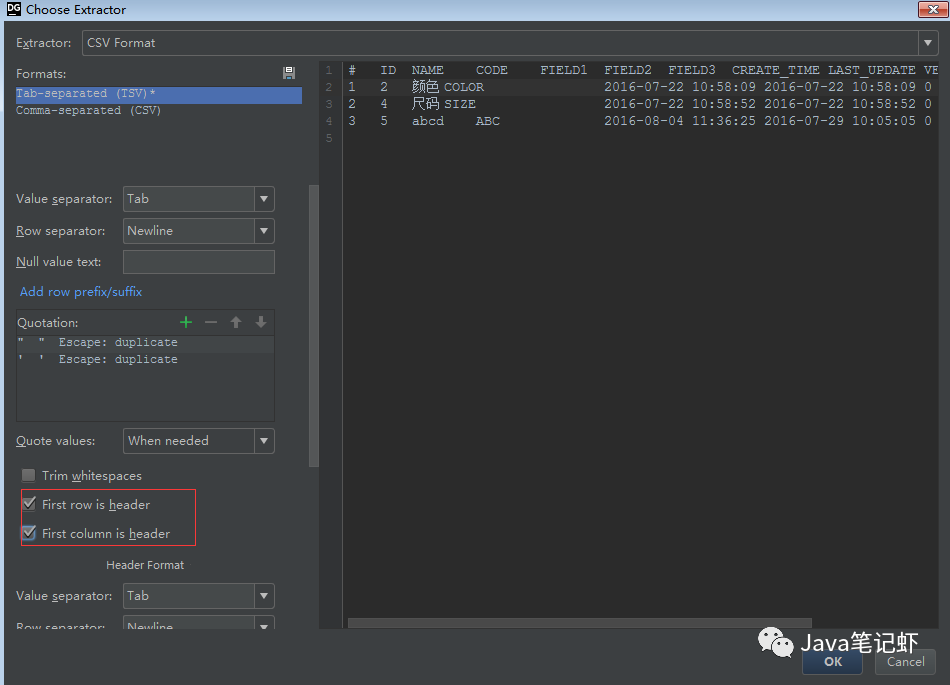
Task: Remove the quotation with the minus icon
Action: point(211,322)
